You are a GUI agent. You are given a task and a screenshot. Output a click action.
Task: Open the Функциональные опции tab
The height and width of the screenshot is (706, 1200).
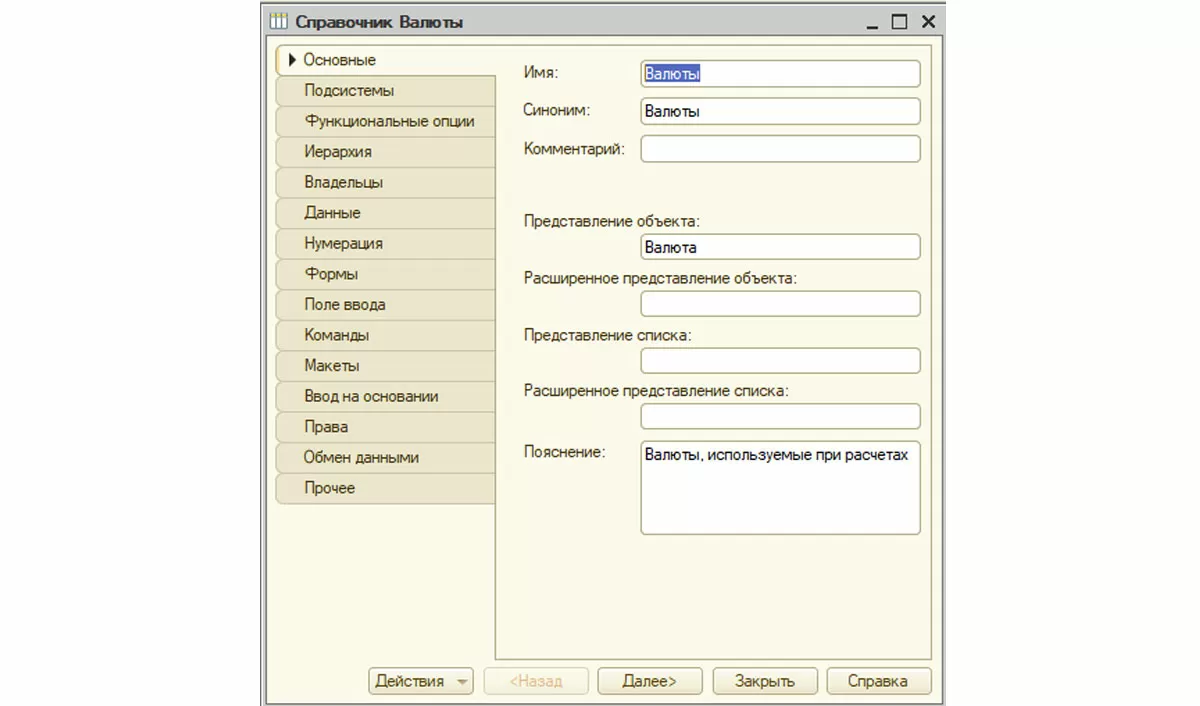[389, 122]
